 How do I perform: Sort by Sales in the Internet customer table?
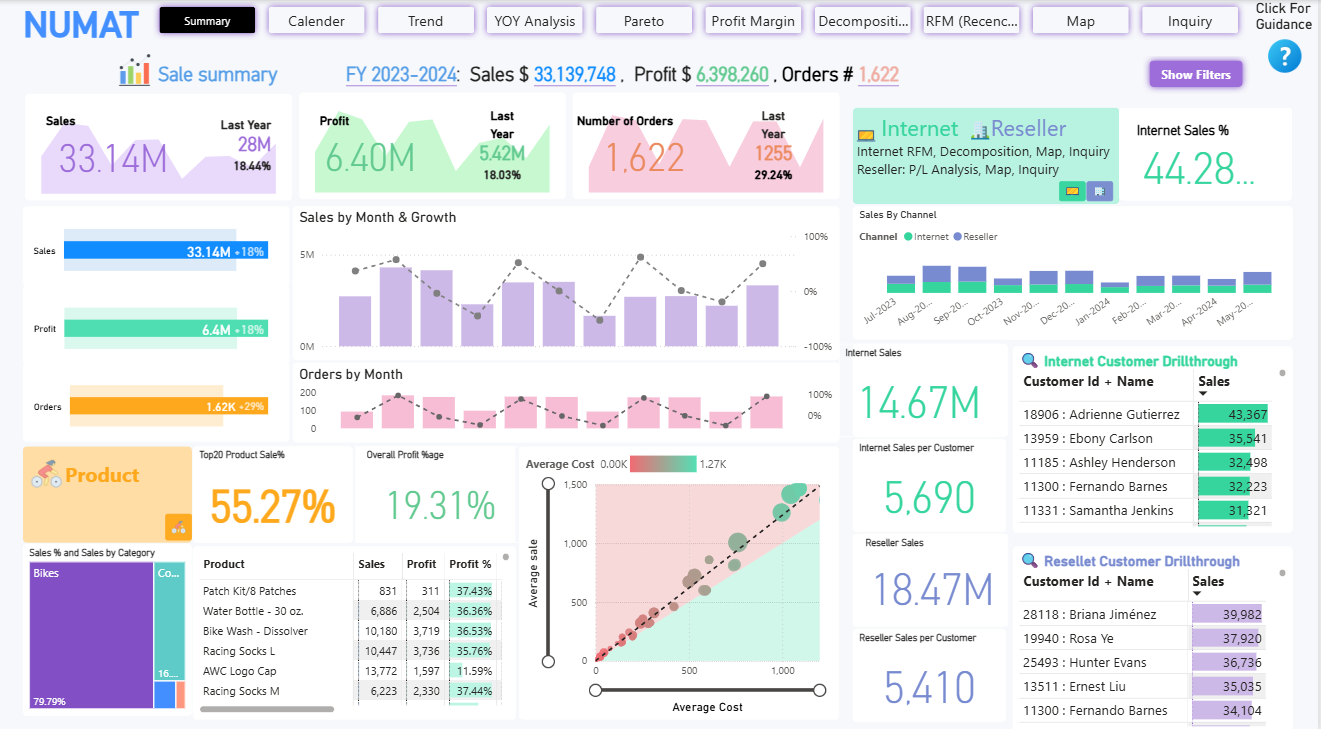1214,381
